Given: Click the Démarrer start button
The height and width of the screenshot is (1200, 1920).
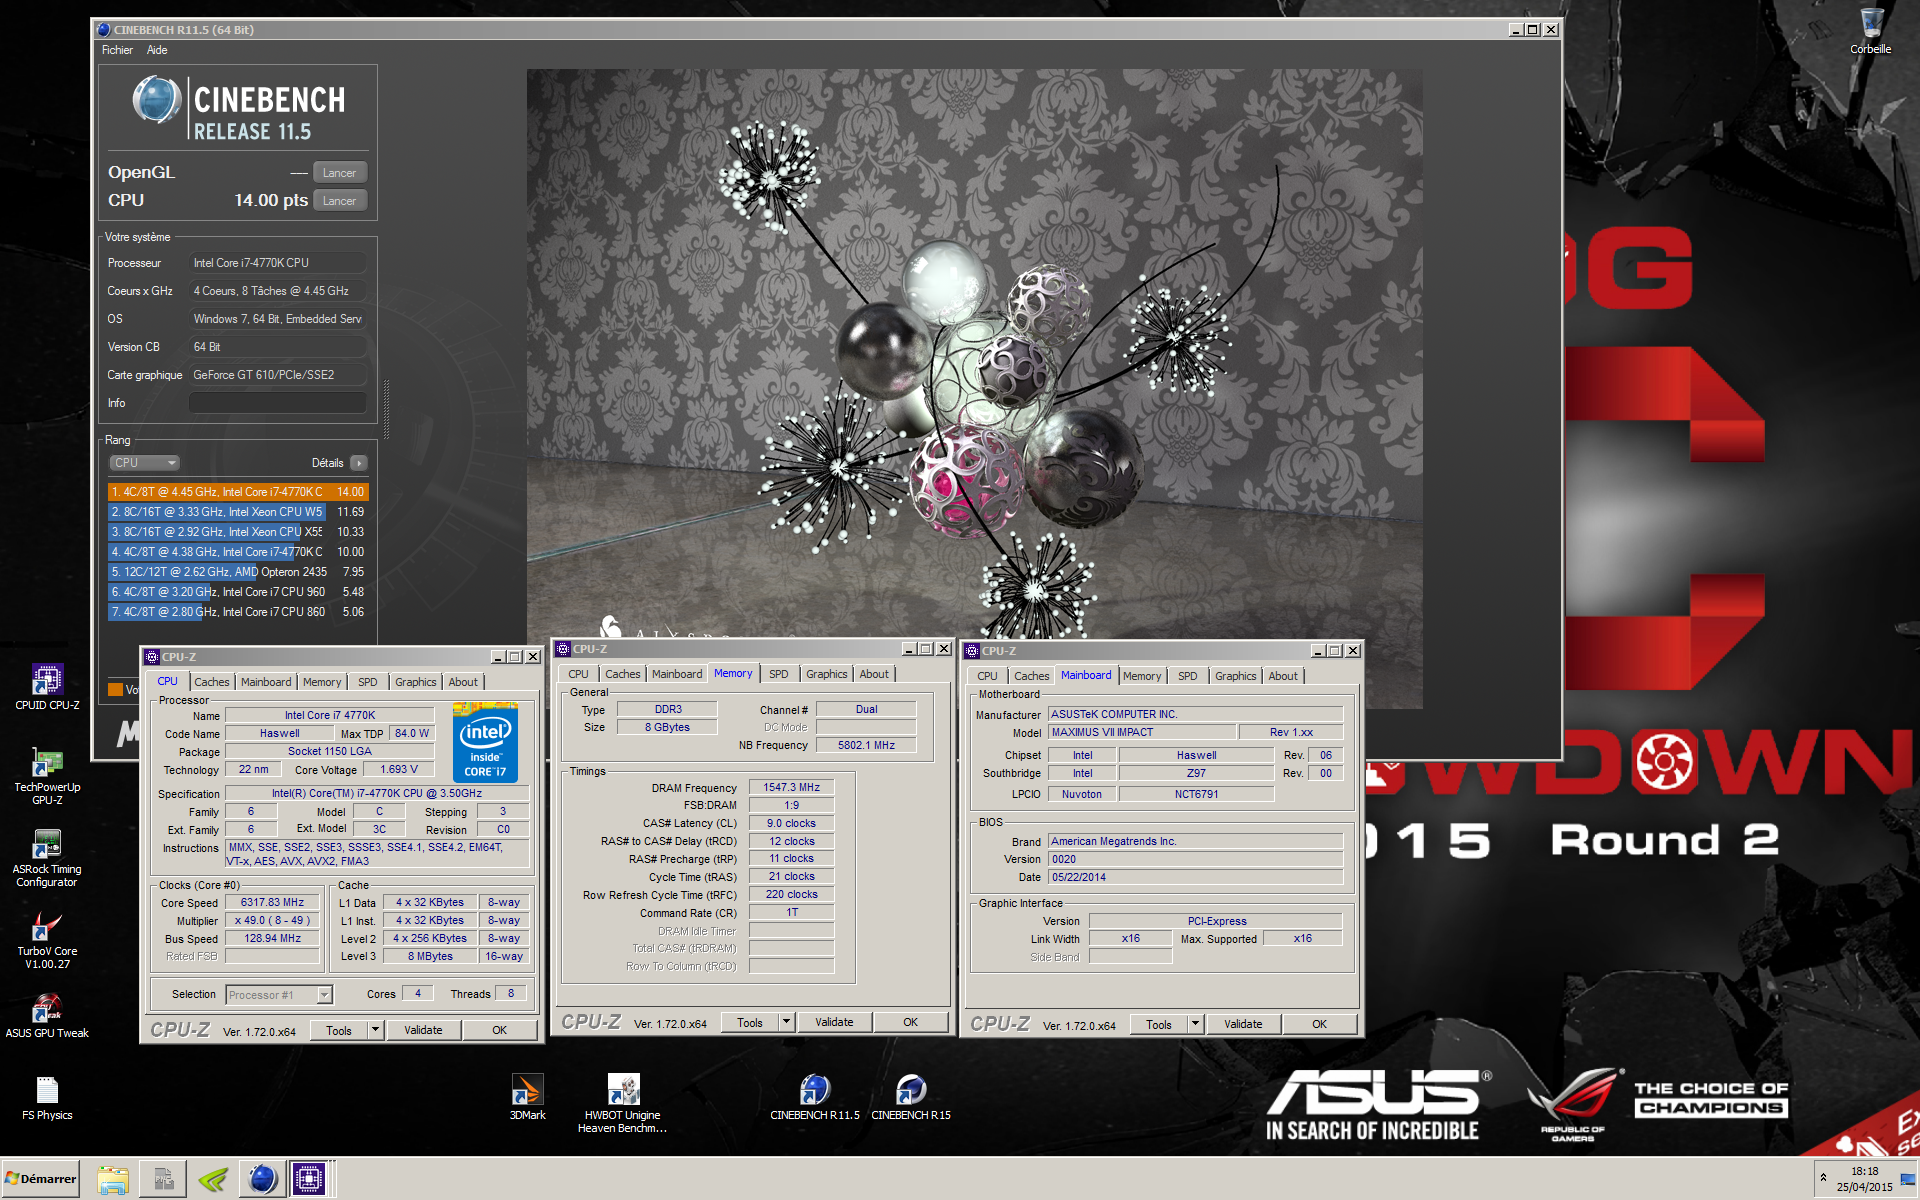Looking at the screenshot, I should click(41, 1179).
